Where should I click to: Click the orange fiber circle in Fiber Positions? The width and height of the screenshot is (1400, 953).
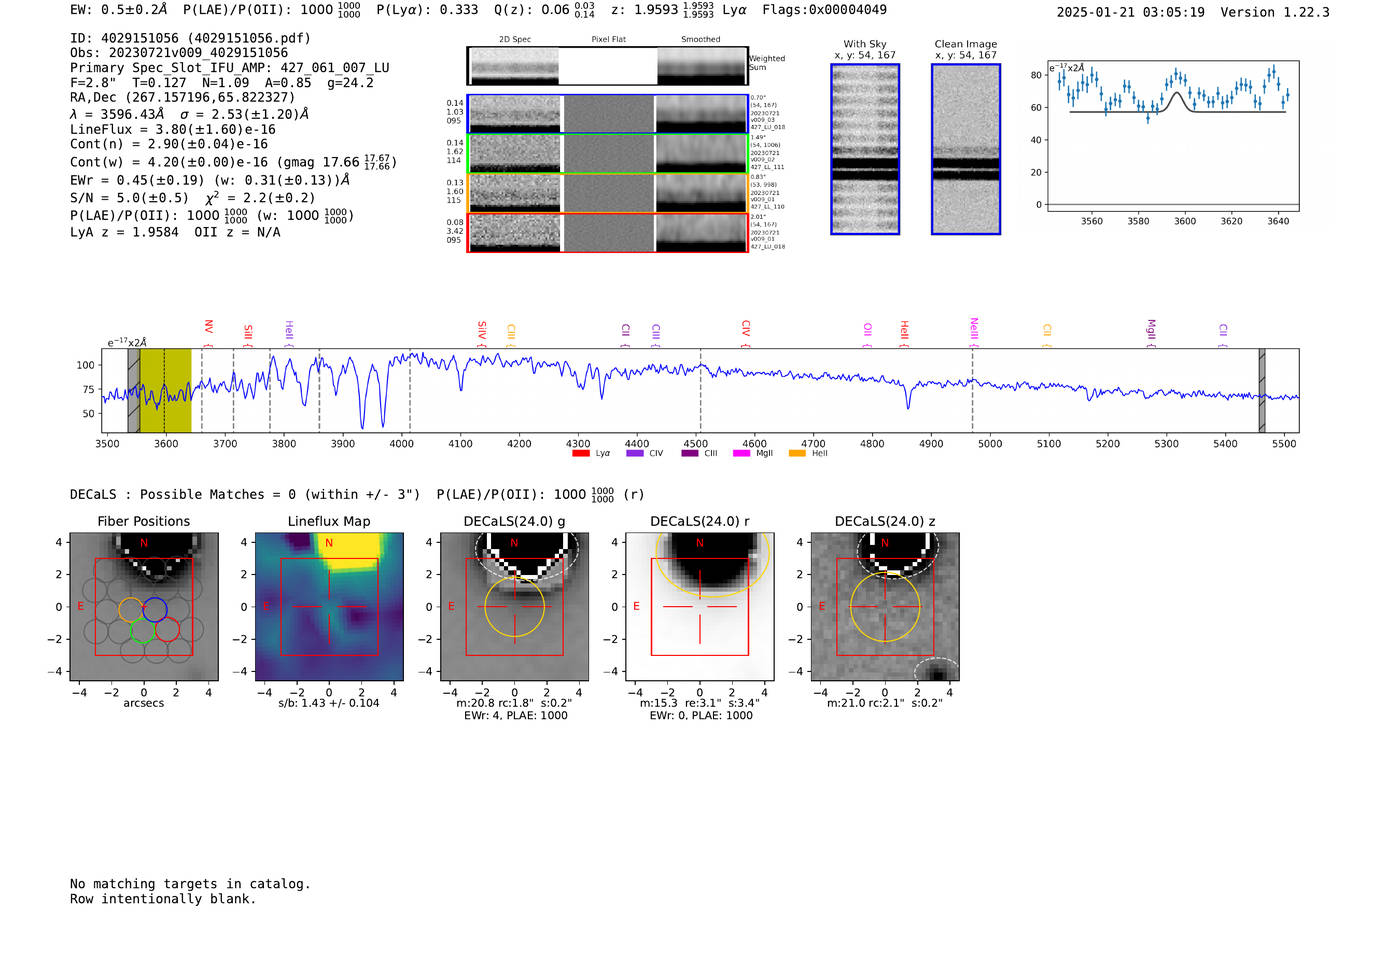131,609
